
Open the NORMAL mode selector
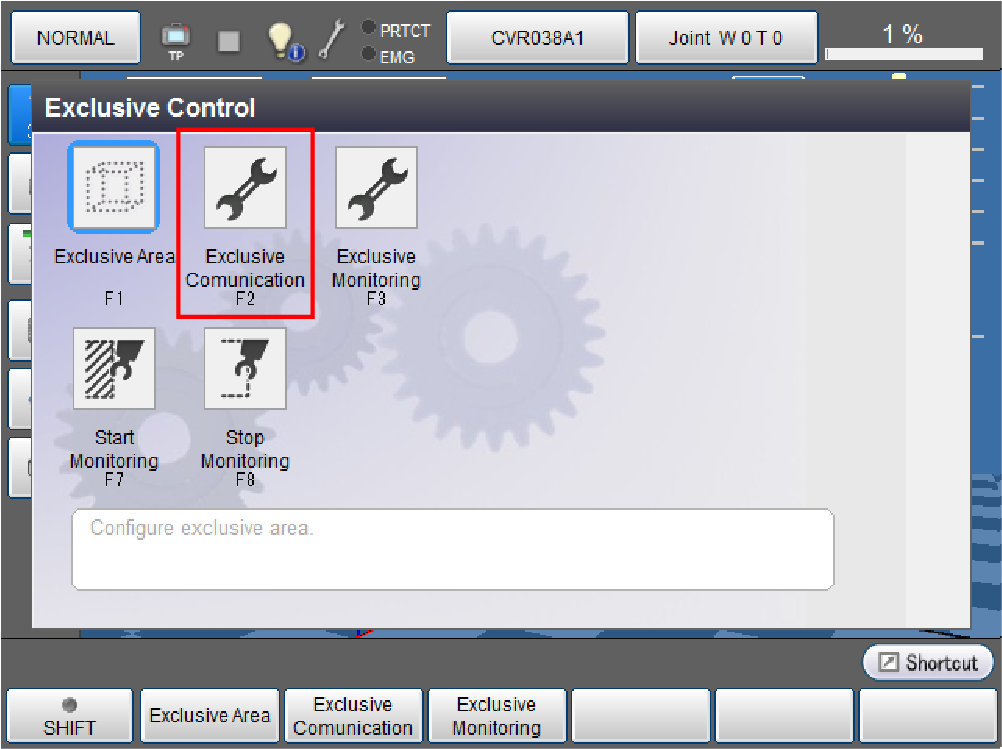[x=76, y=39]
